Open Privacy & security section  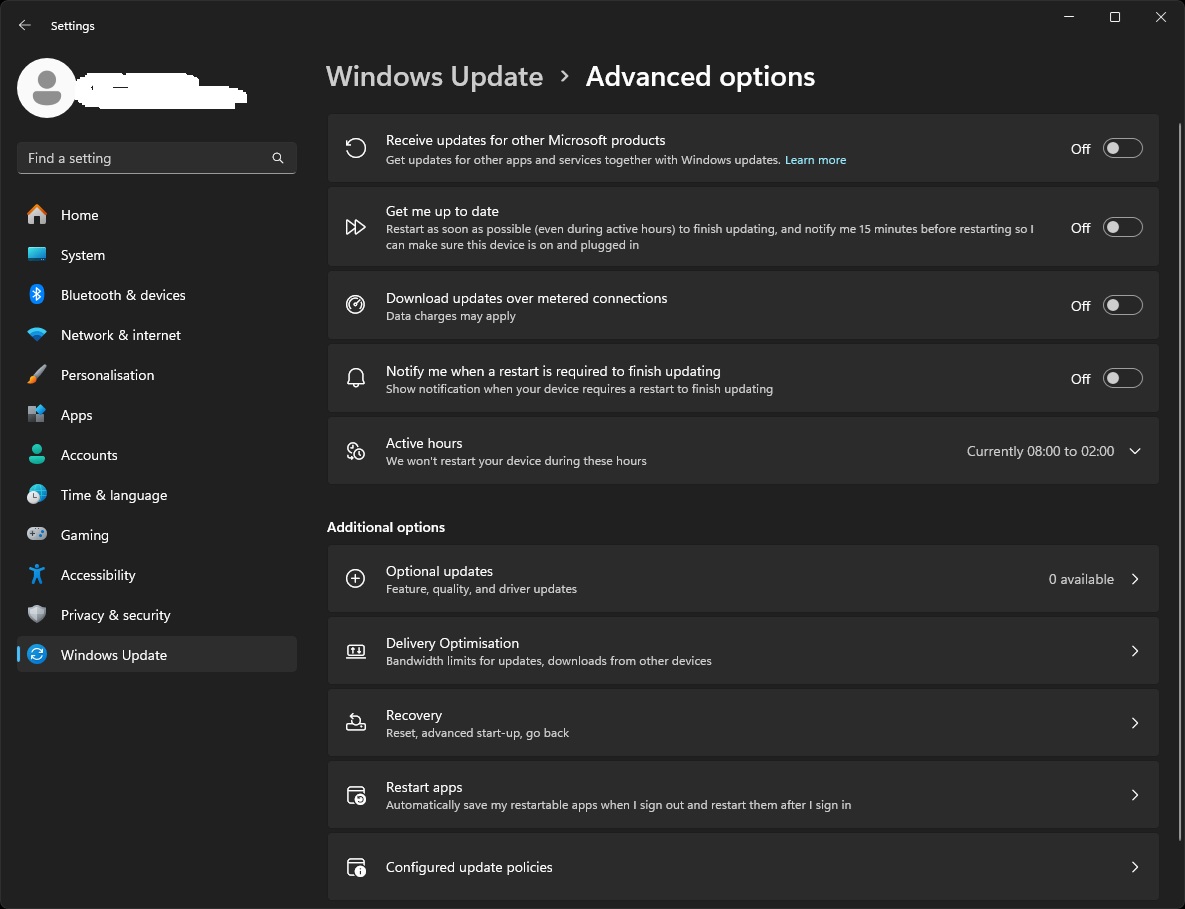click(x=156, y=615)
